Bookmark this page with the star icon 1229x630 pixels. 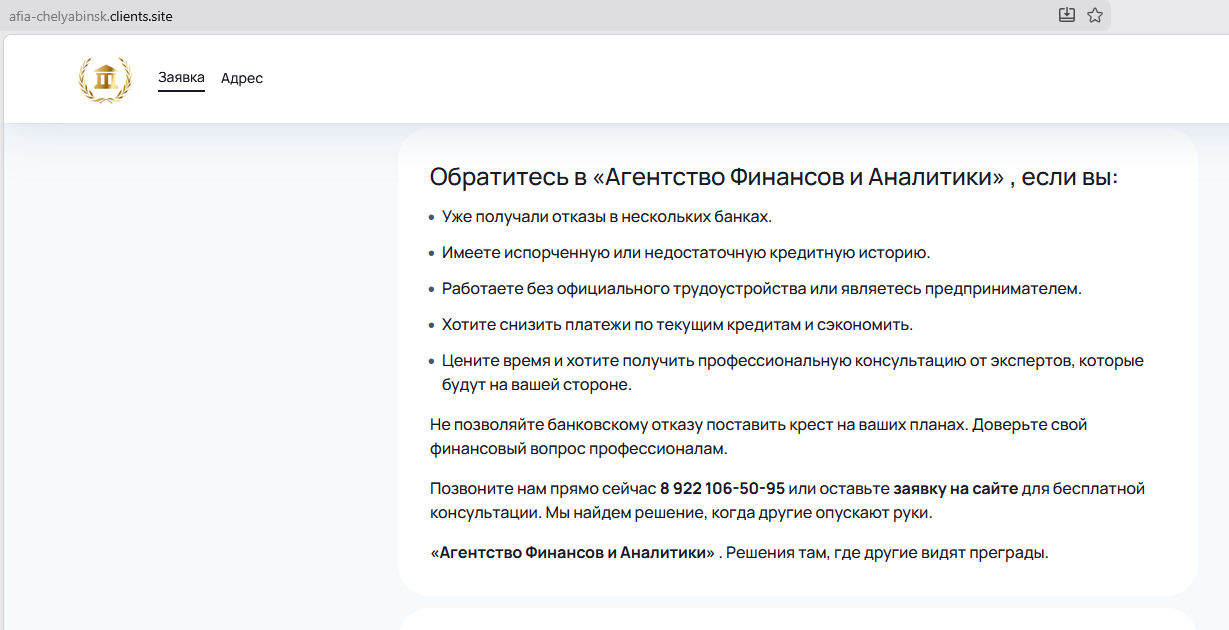[x=1095, y=15]
